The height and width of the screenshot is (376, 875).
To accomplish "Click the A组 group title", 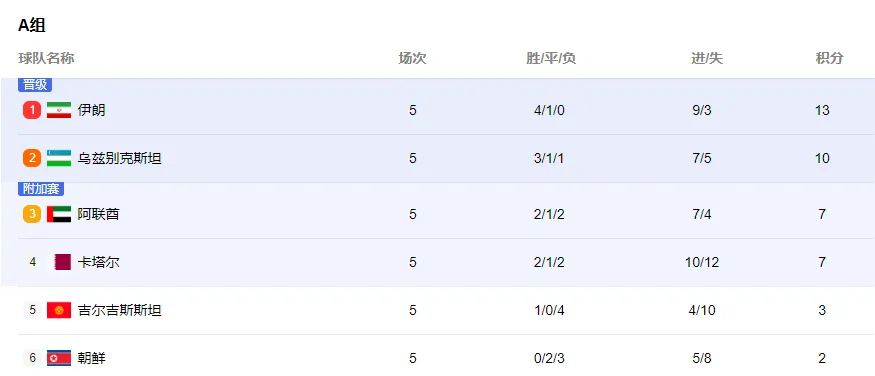I will pyautogui.click(x=32, y=25).
